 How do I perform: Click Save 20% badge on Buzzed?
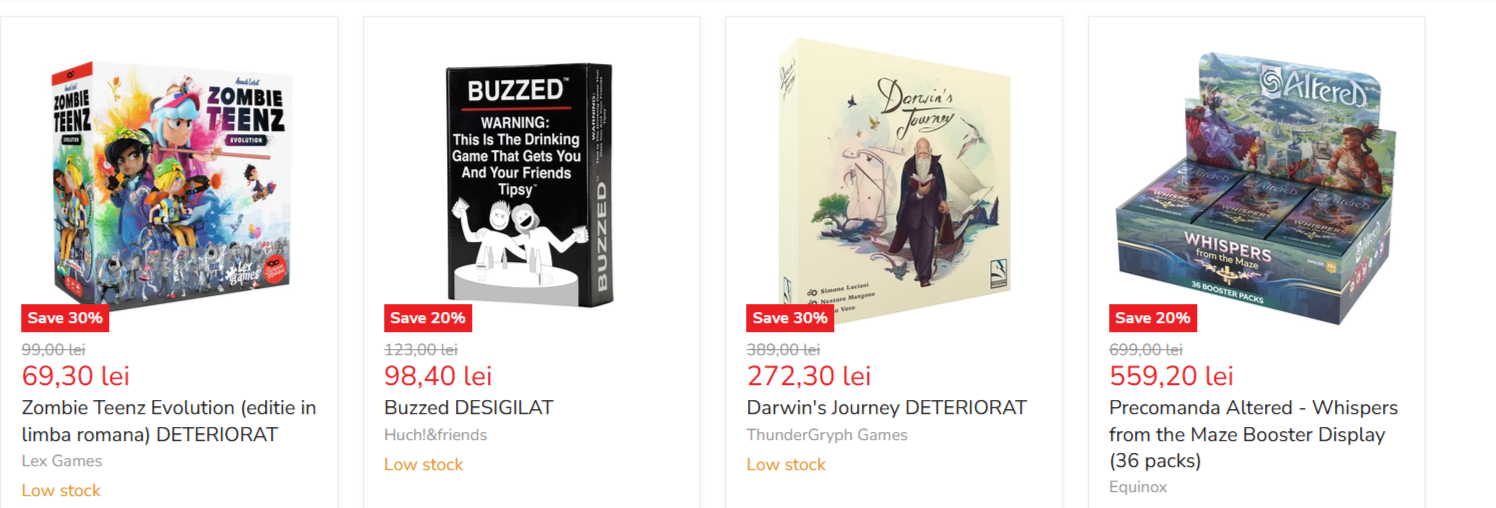pyautogui.click(x=427, y=318)
